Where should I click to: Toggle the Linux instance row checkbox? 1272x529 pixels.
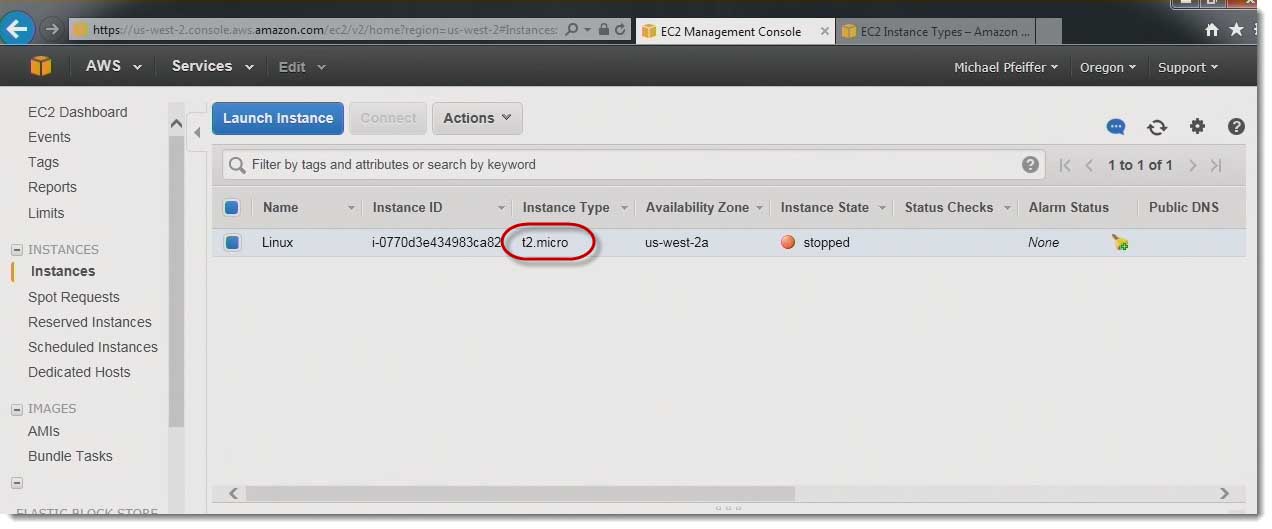point(232,242)
